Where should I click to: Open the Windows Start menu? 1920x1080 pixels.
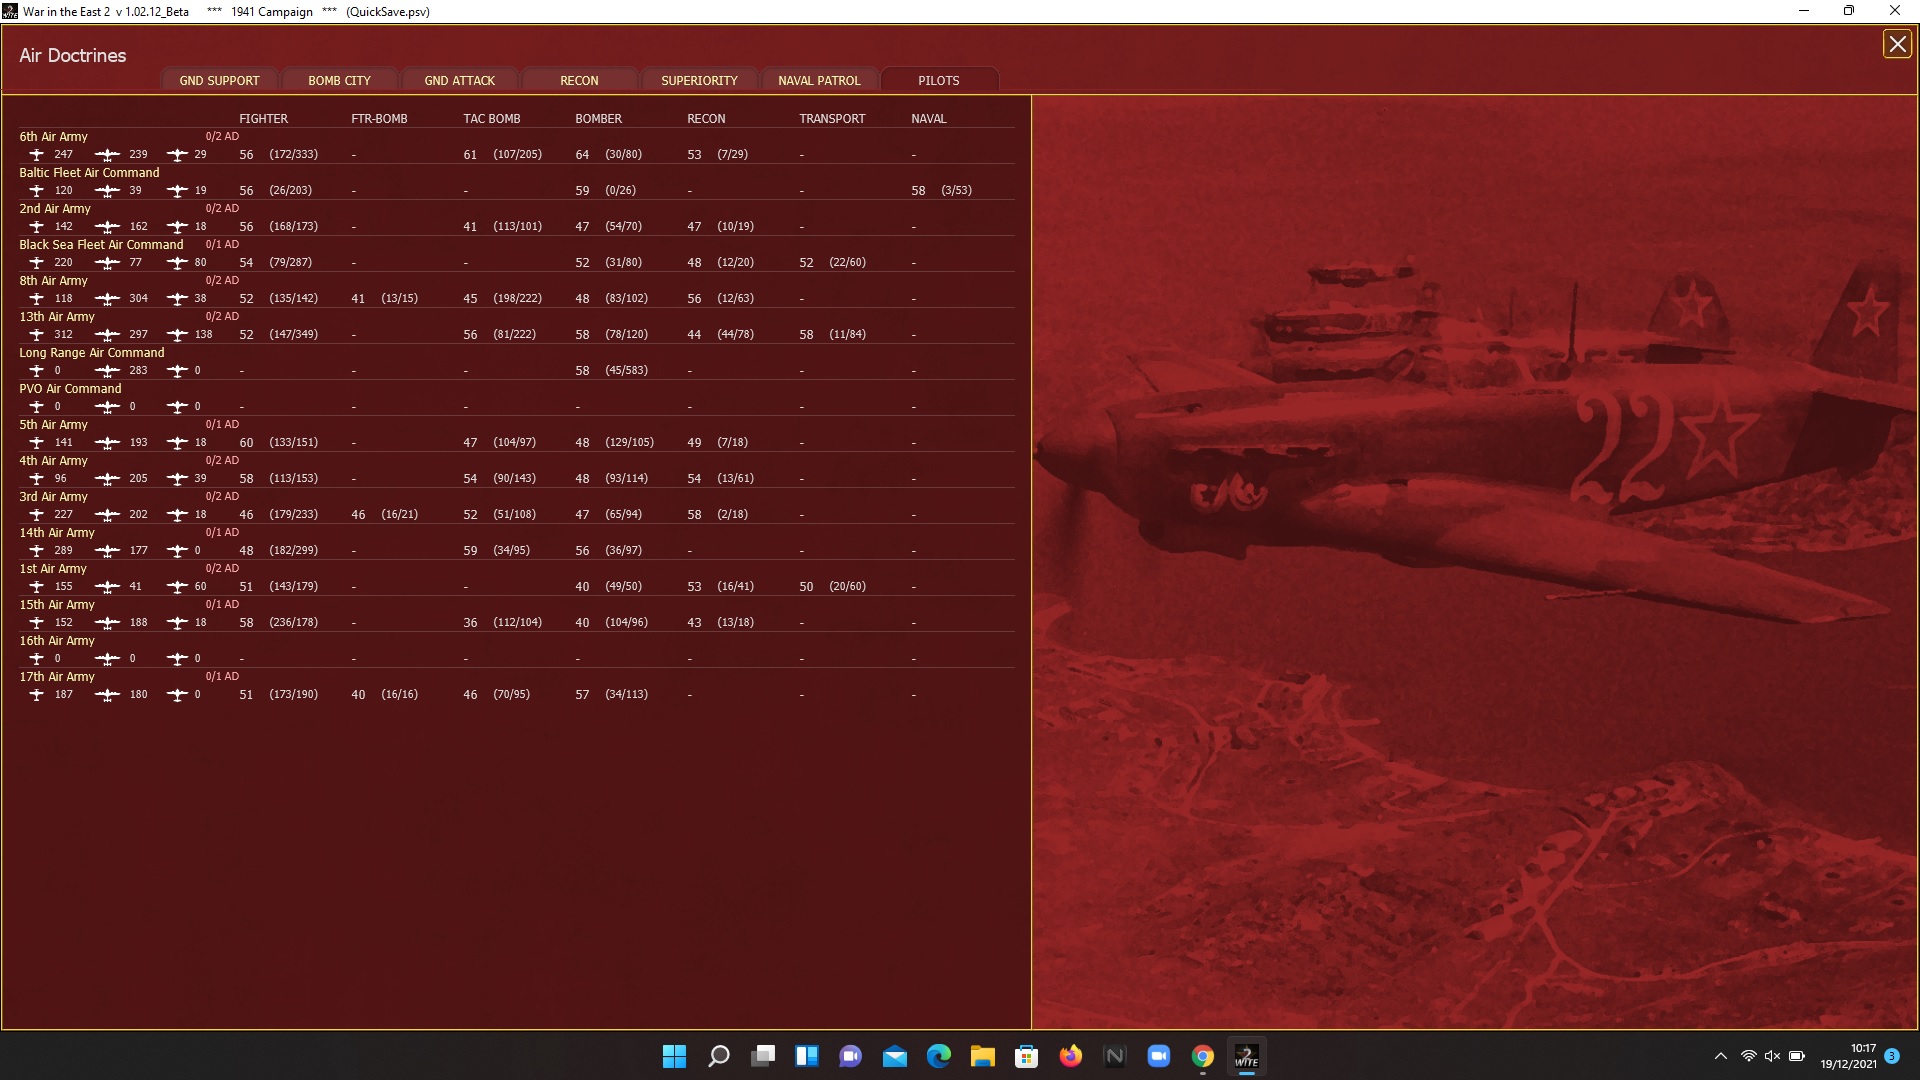(674, 1056)
